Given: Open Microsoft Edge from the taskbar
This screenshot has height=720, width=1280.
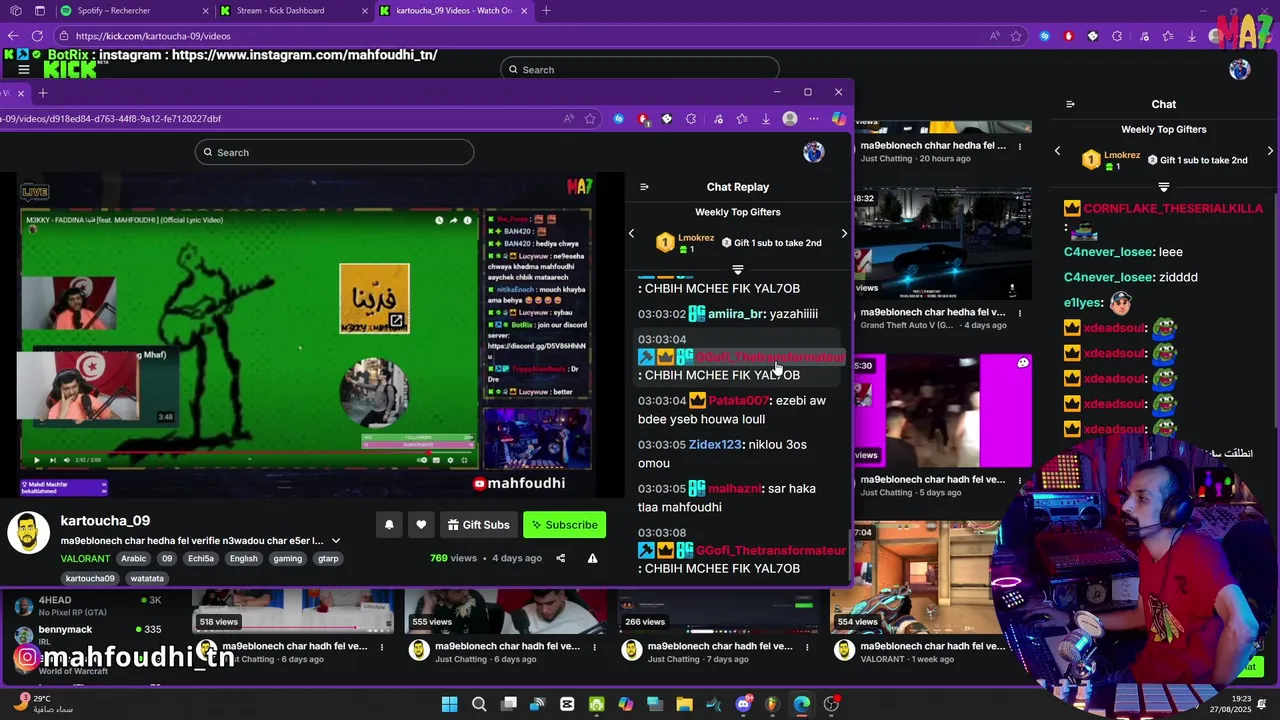Looking at the screenshot, I should [802, 704].
